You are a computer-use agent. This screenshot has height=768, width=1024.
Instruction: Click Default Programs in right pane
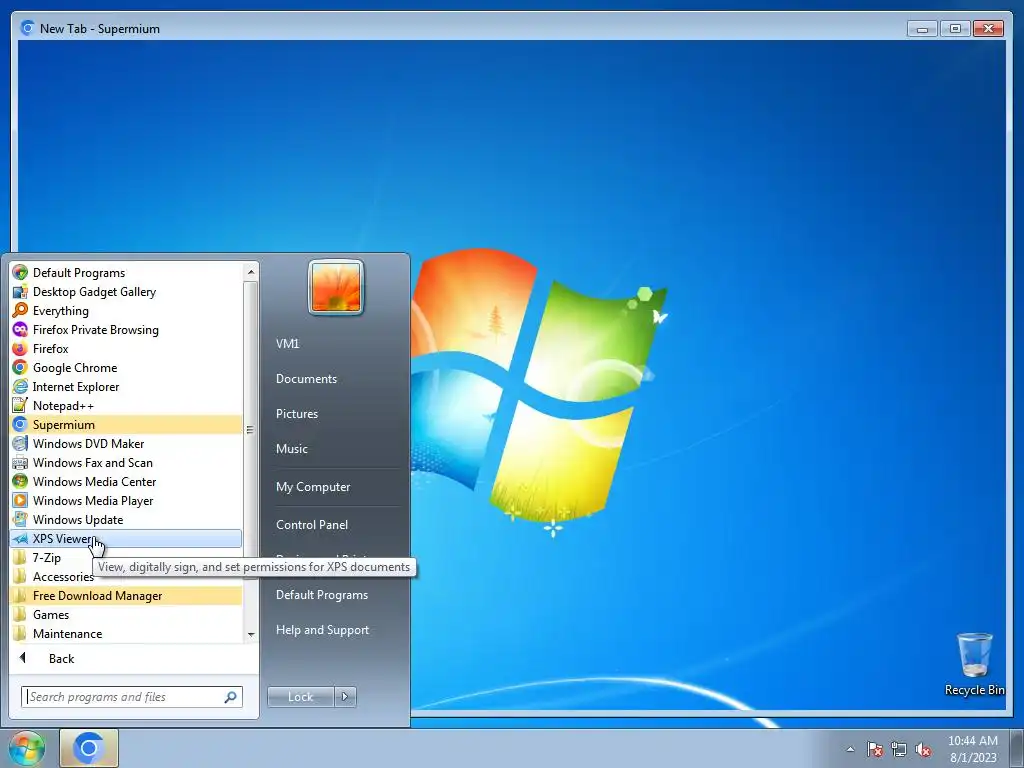(x=321, y=595)
